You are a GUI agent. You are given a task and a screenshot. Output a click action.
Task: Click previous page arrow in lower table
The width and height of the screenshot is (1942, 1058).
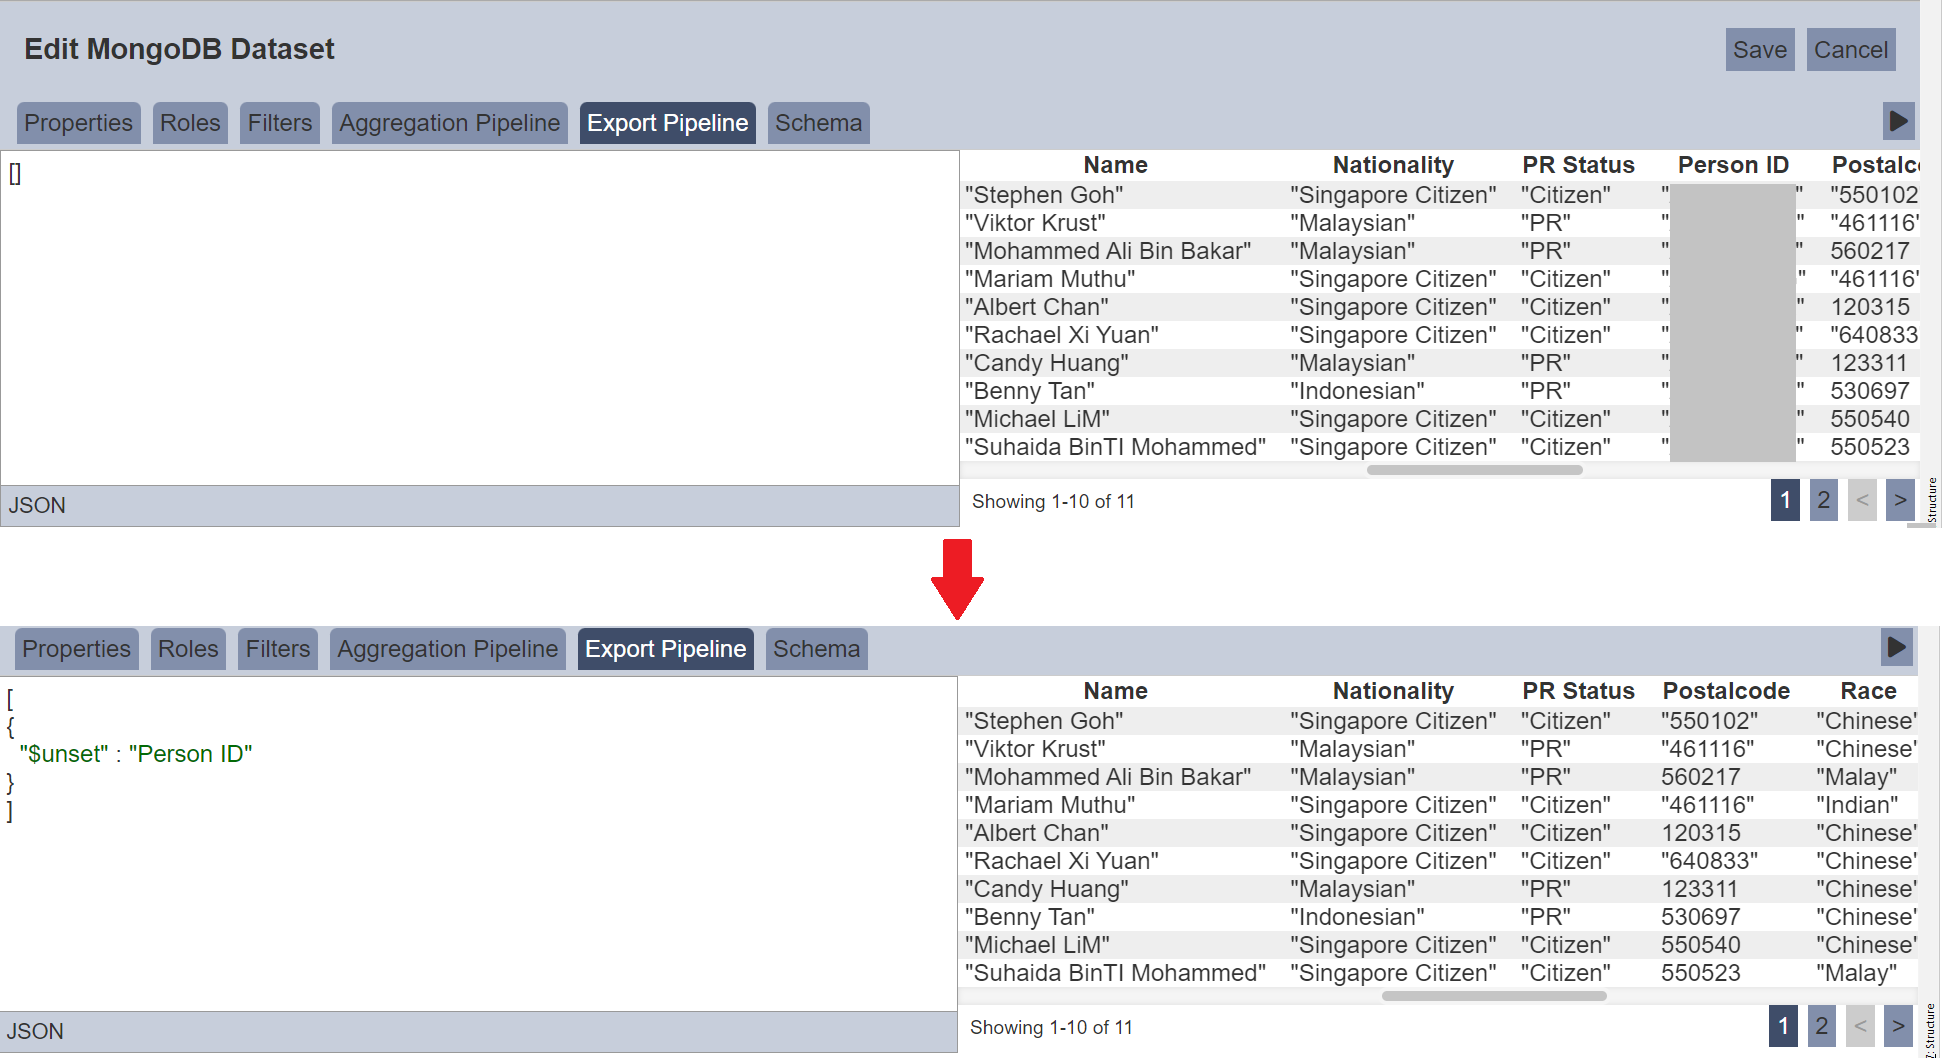[x=1860, y=1026]
